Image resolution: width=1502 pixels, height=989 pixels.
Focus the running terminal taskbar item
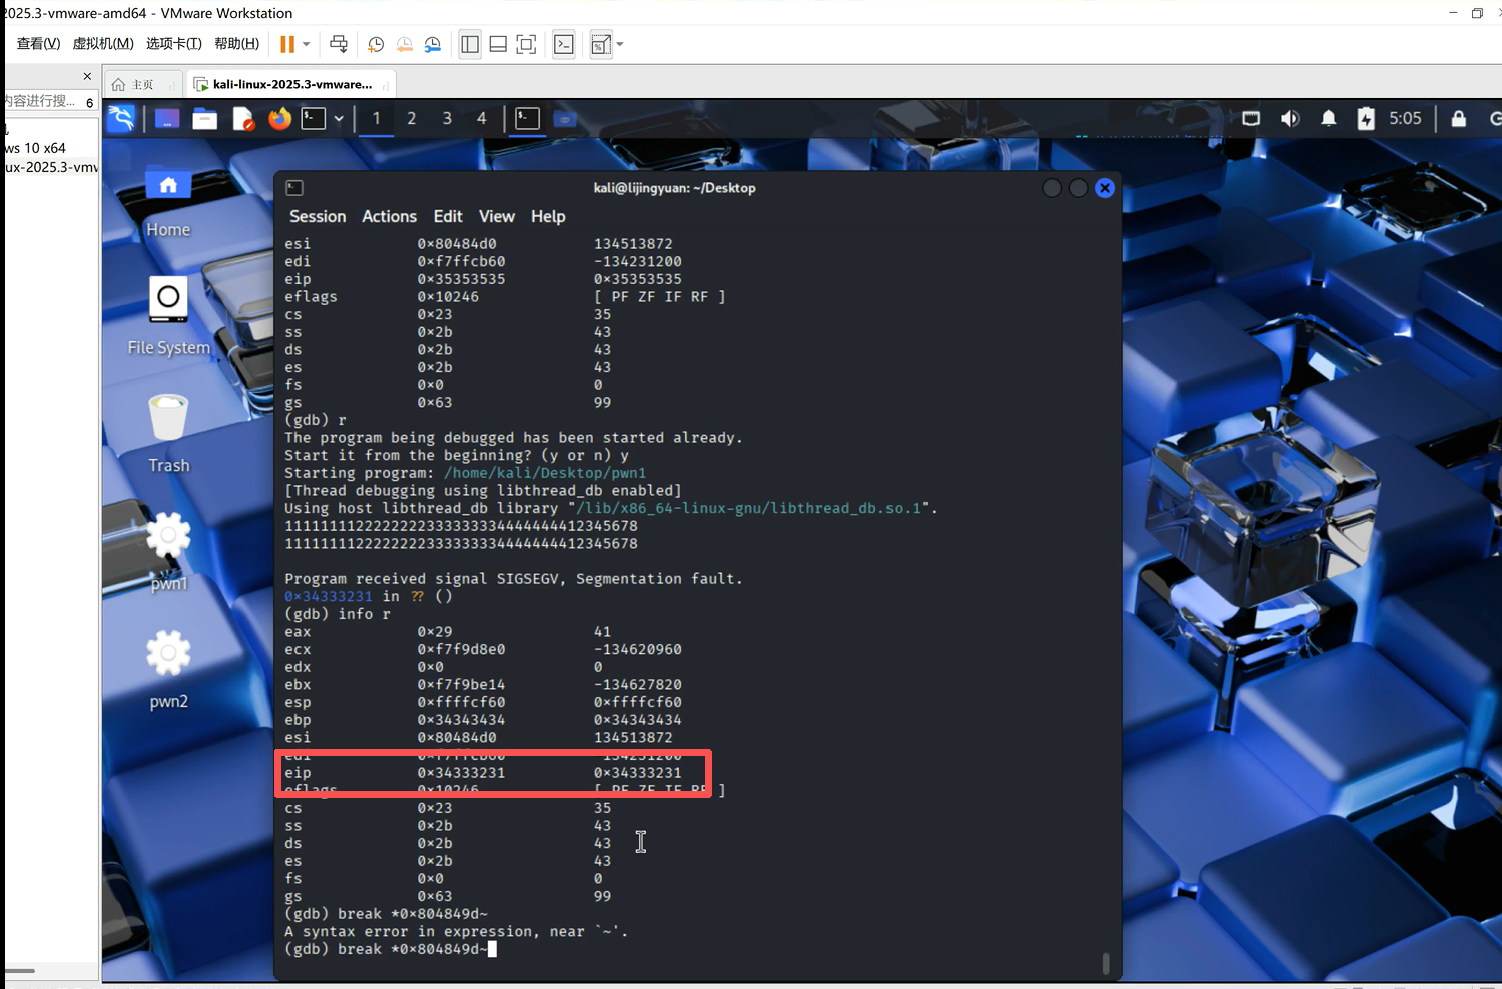click(527, 119)
